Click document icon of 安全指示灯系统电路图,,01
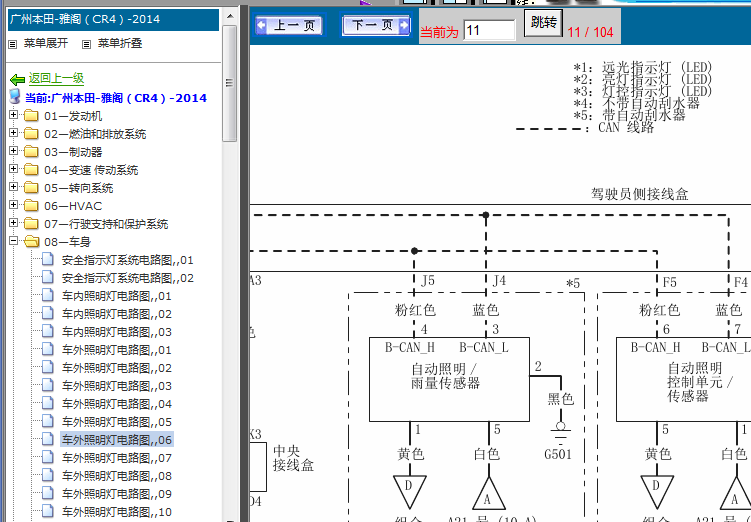The height and width of the screenshot is (522, 751). click(x=47, y=259)
